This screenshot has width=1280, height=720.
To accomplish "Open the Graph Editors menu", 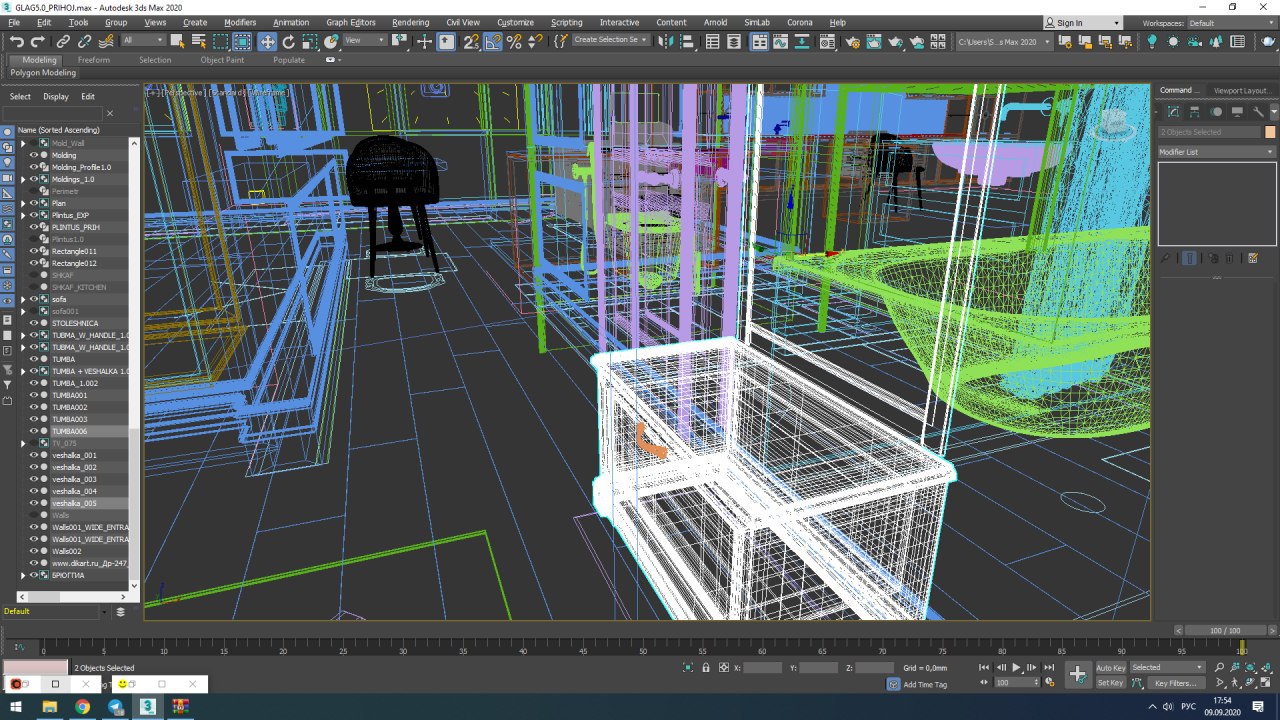I will pyautogui.click(x=351, y=22).
